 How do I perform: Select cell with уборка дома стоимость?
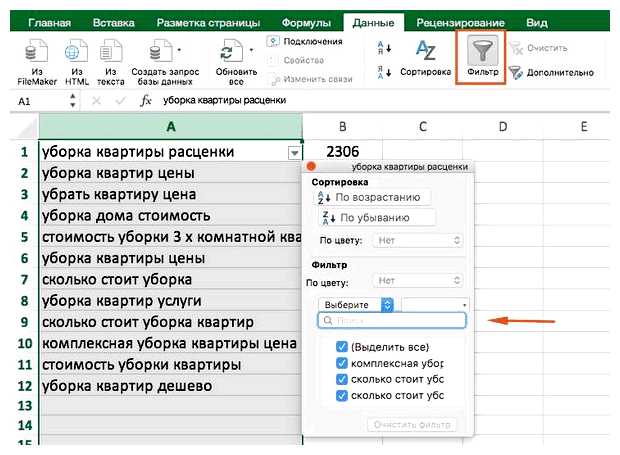(171, 216)
